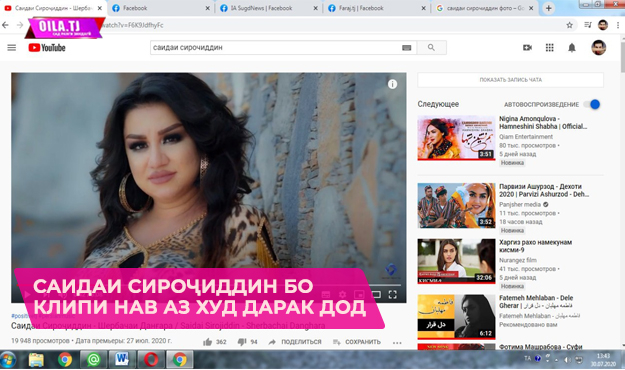The height and width of the screenshot is (370, 625).
Task: Open Chrome profile avatar in toolbar
Action: tap(603, 25)
